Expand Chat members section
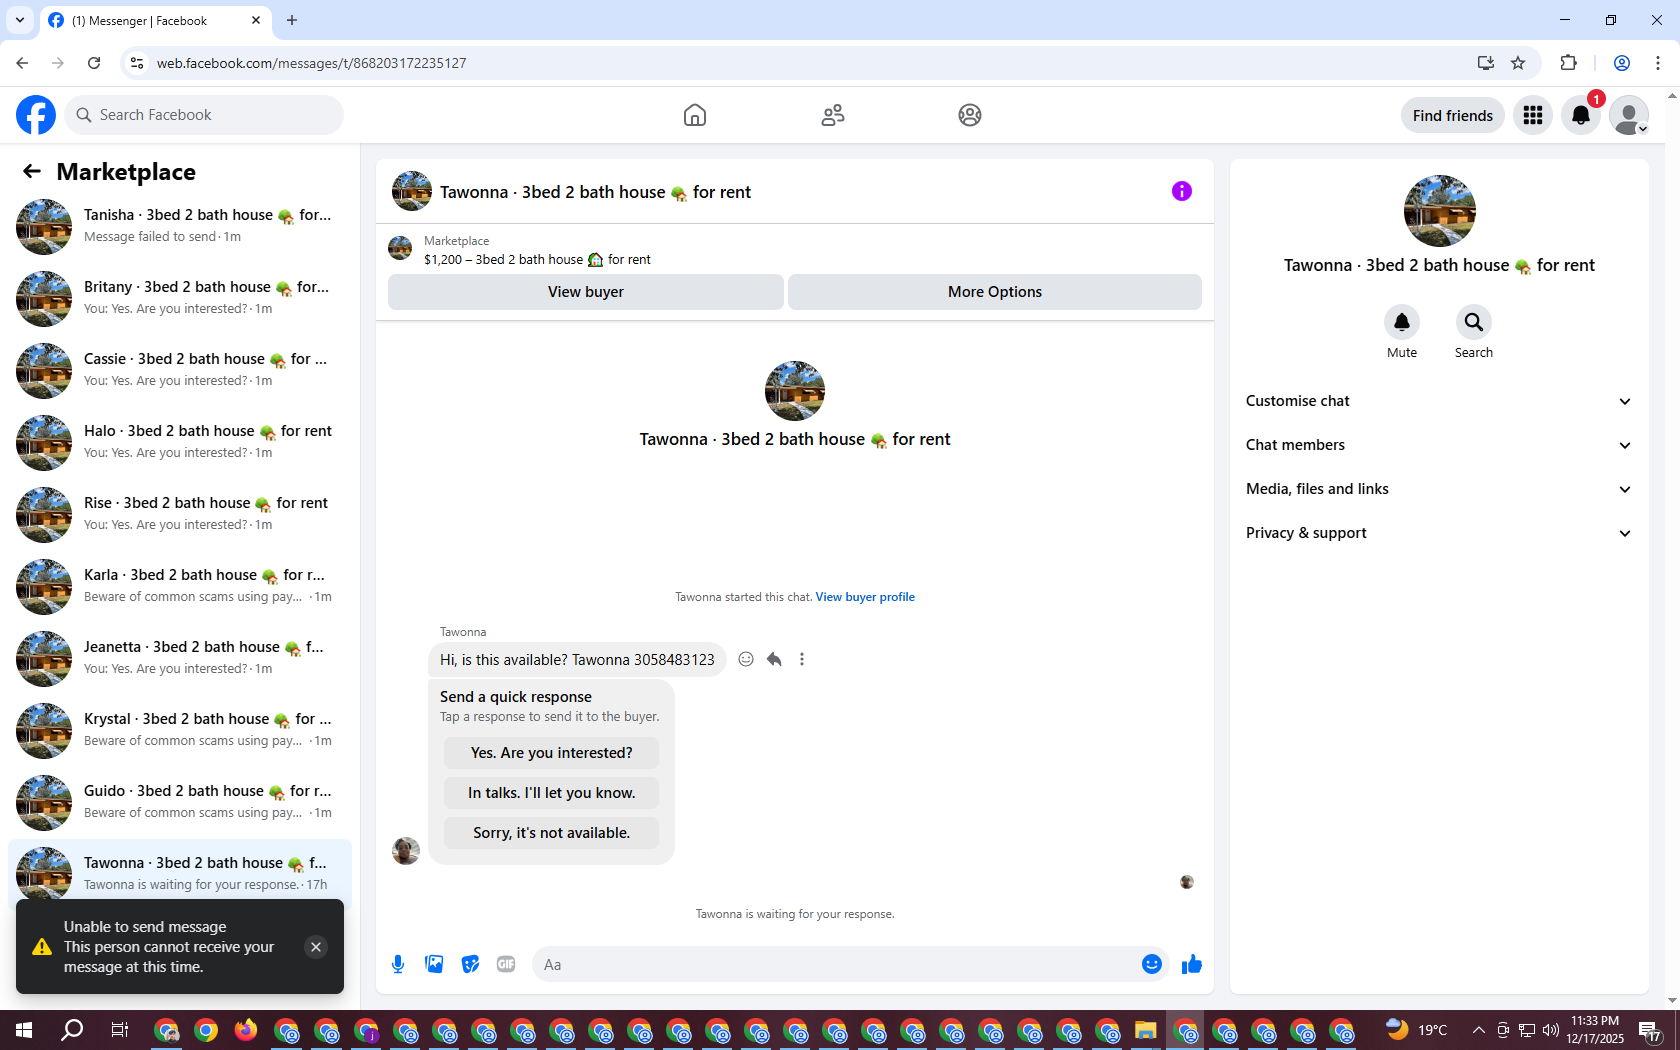Viewport: 1680px width, 1050px height. coord(1439,445)
